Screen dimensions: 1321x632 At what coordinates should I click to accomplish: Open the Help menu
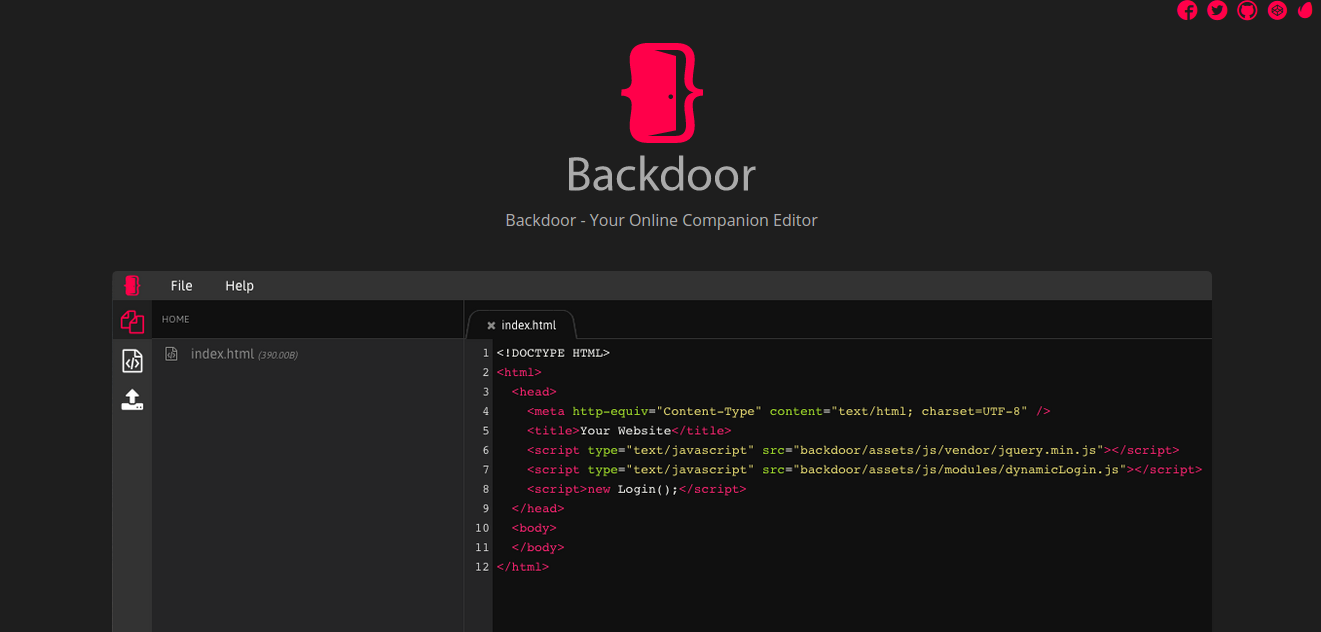(x=239, y=286)
